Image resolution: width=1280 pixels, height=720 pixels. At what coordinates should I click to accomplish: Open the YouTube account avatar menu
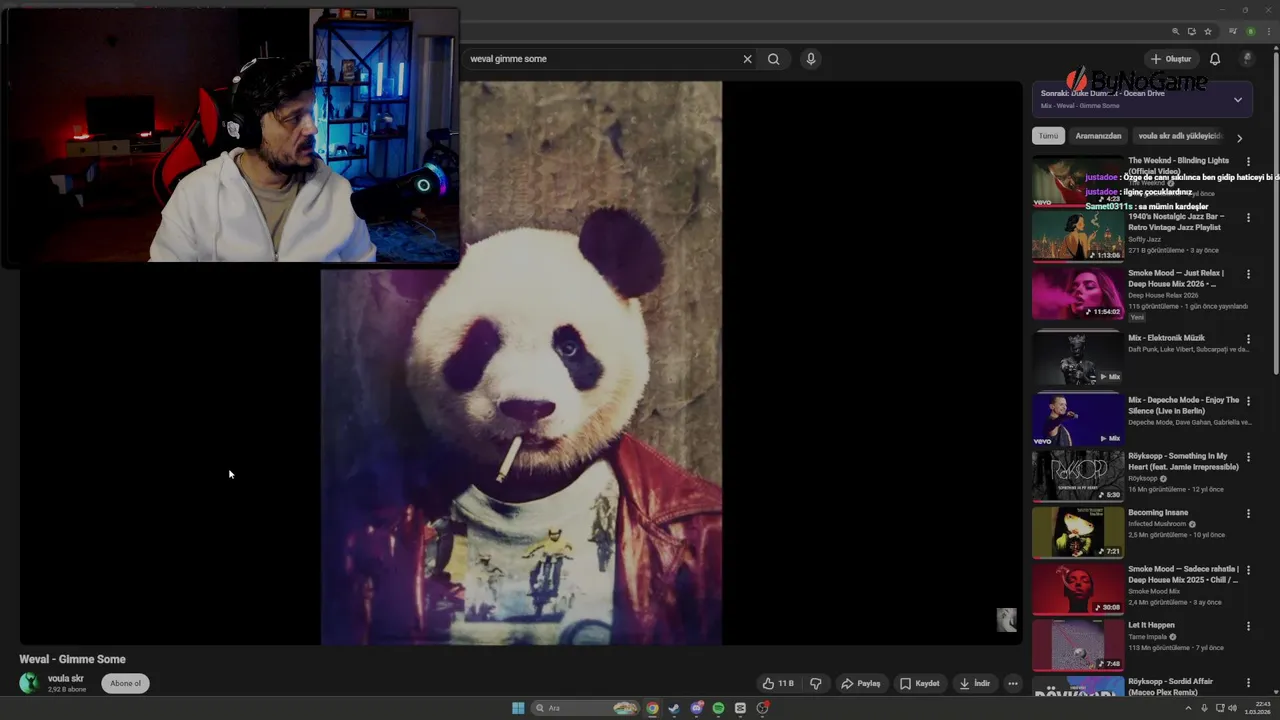(1247, 59)
